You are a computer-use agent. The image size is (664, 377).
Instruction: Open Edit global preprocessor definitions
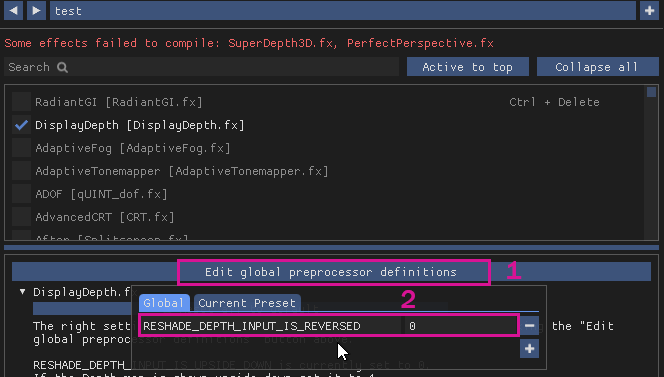331,272
